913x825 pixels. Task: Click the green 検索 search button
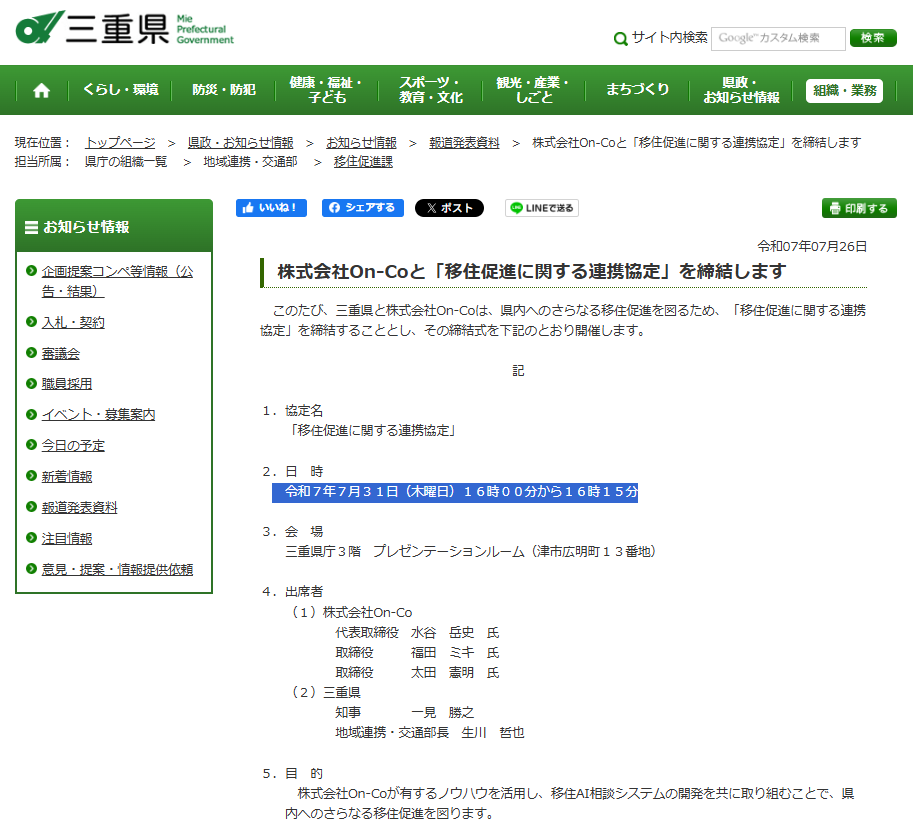coord(873,38)
